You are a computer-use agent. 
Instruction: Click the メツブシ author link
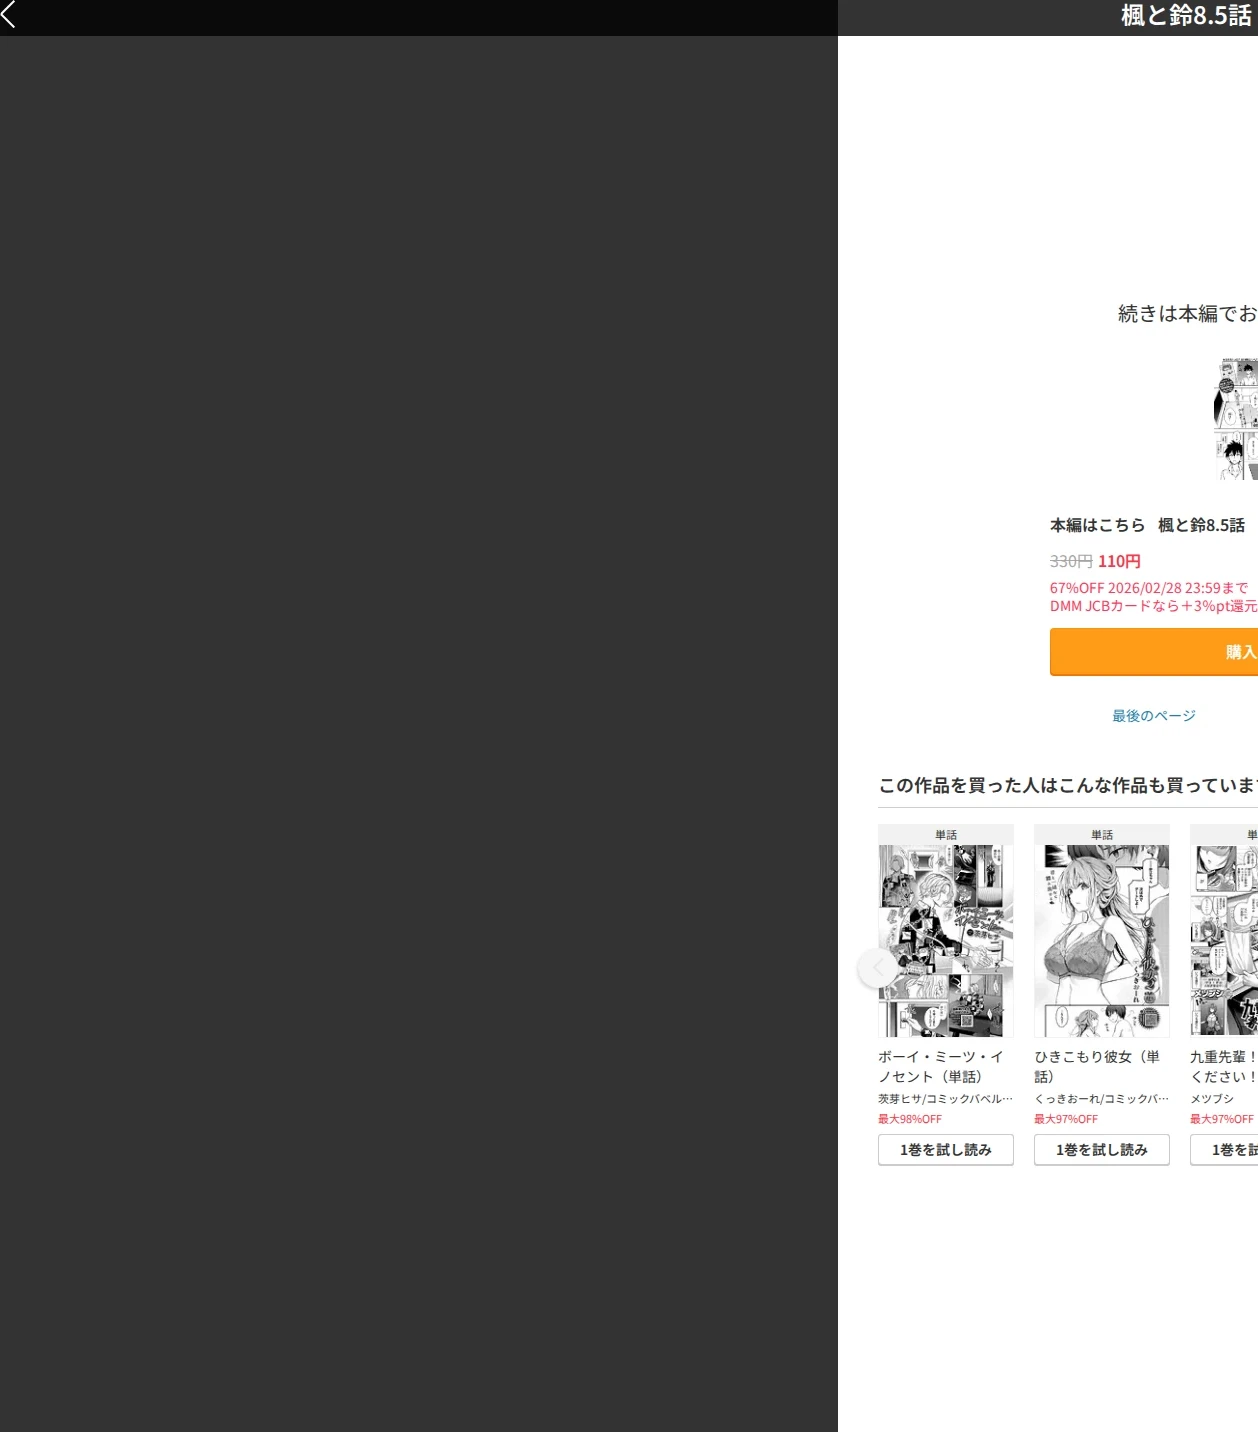(1212, 1099)
